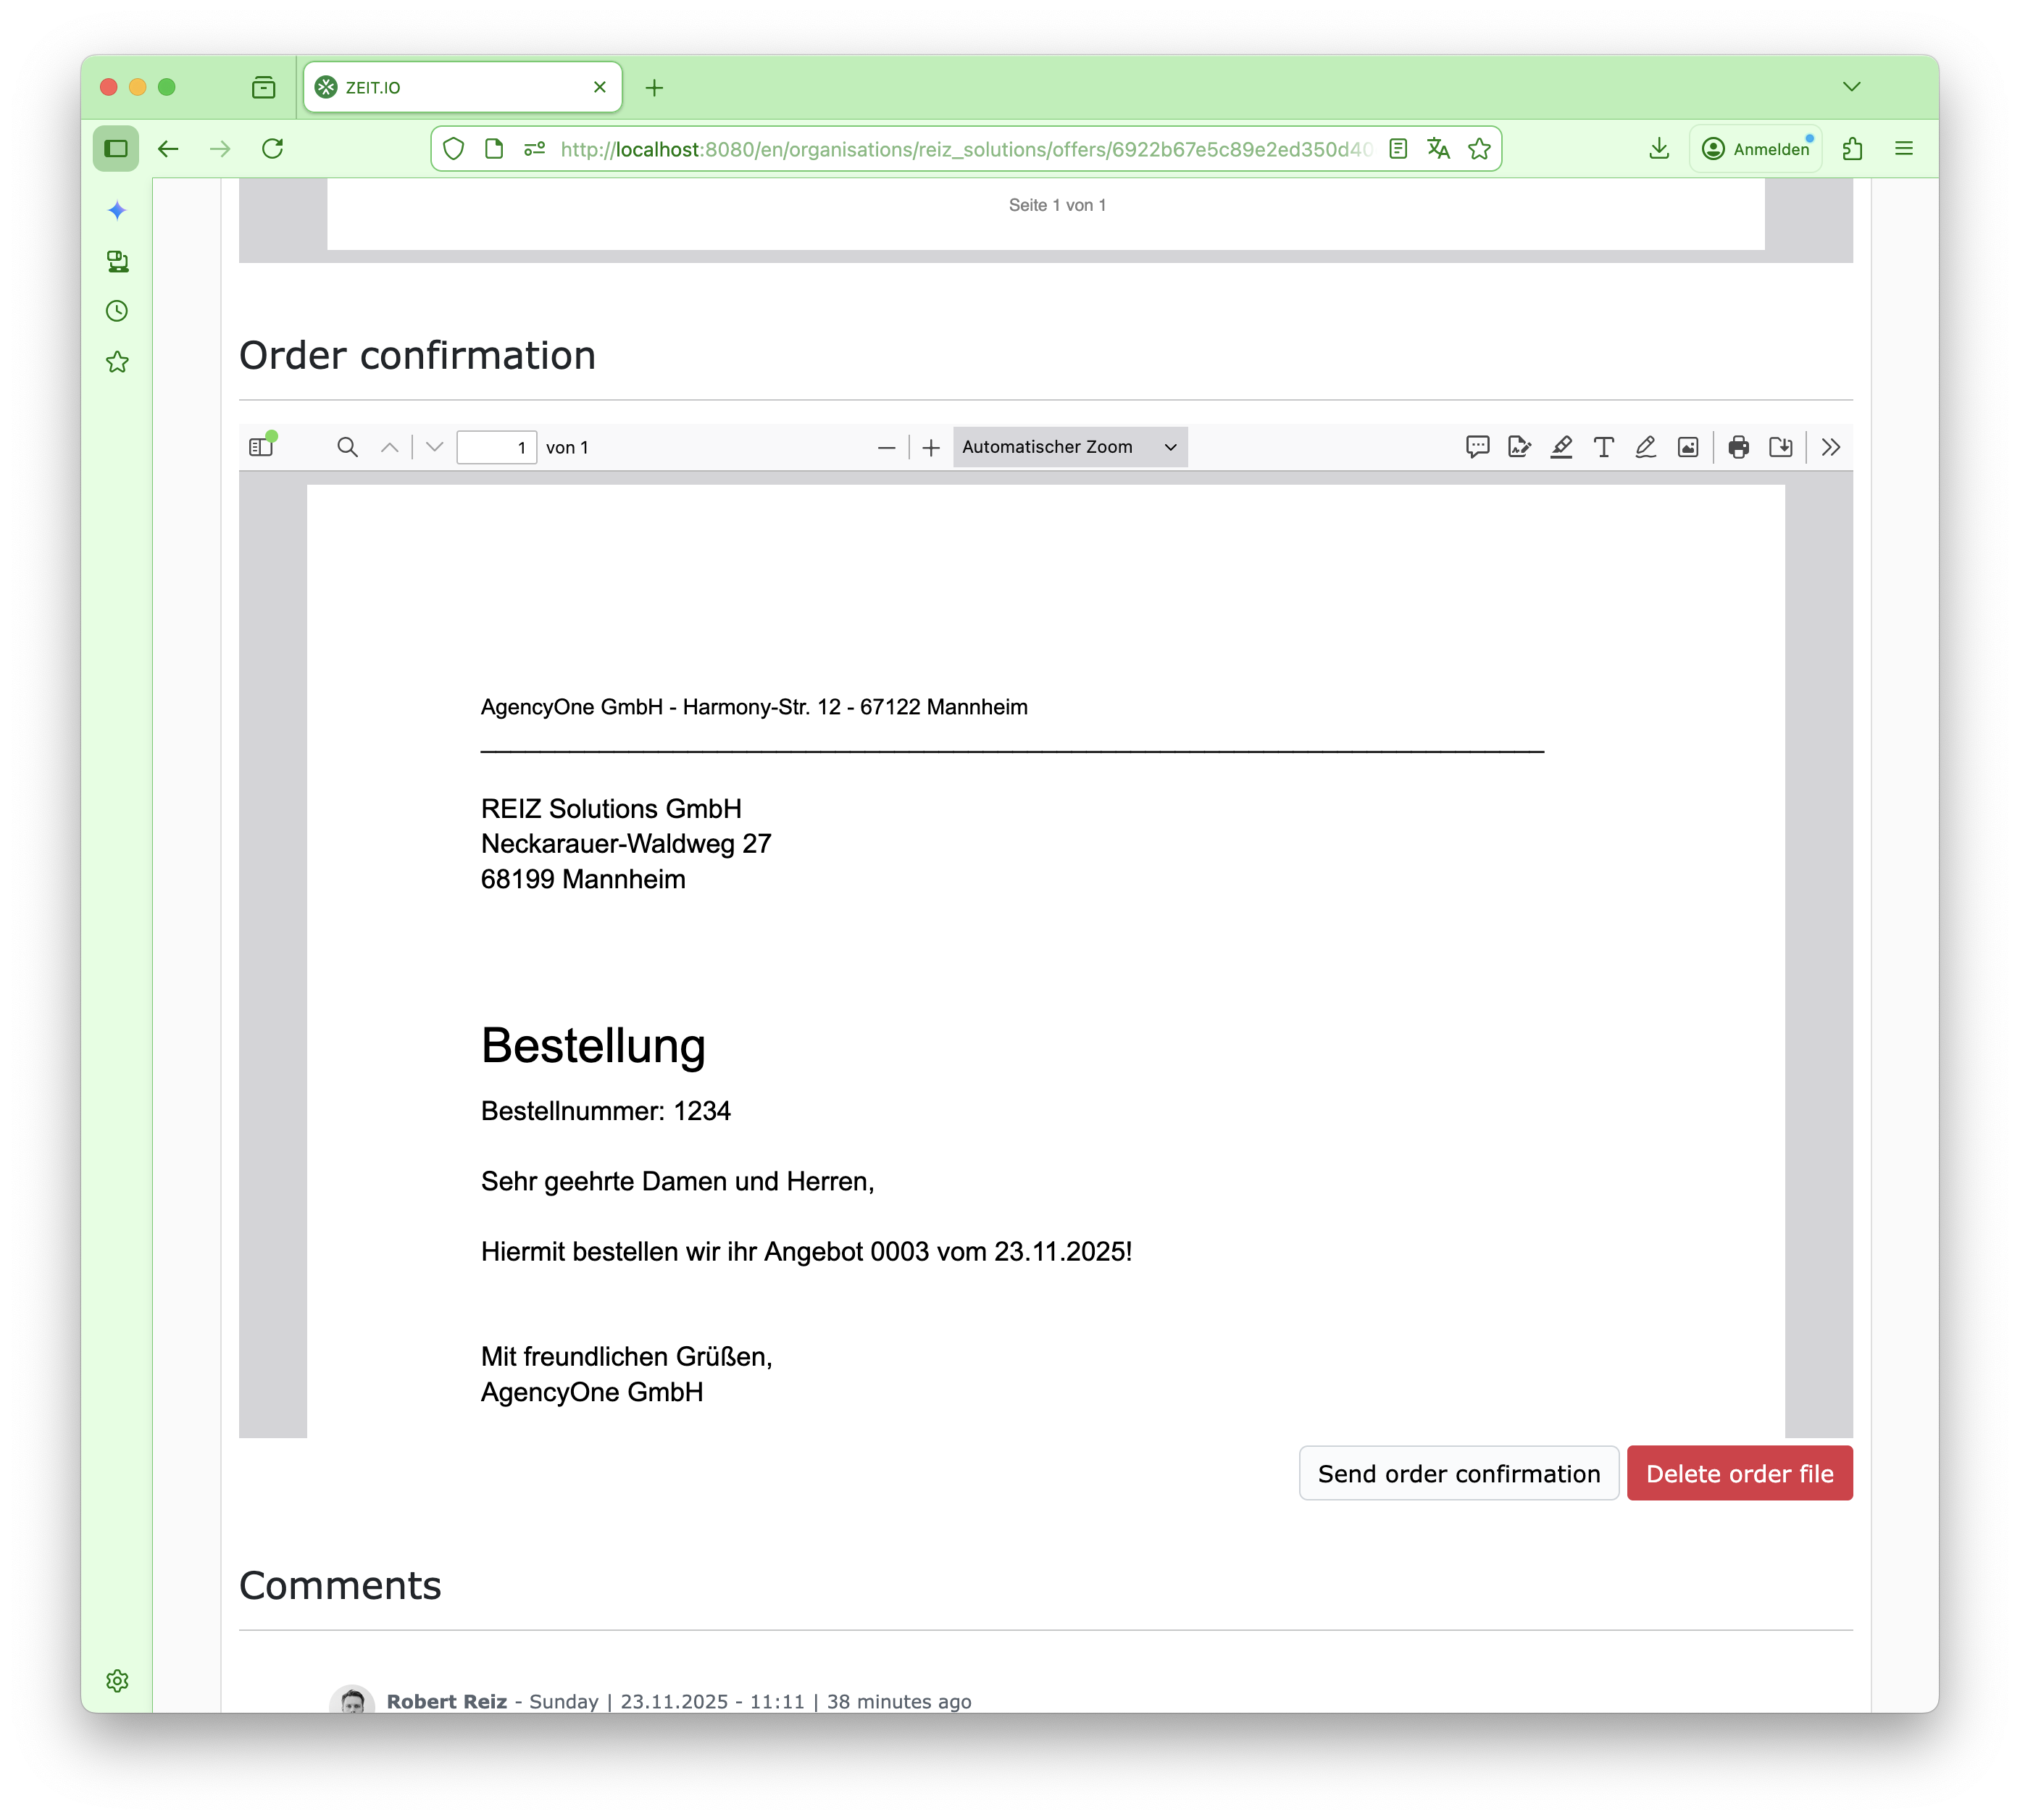This screenshot has height=1820, width=2020.
Task: Open the Firefox hamburger menu
Action: point(1903,149)
